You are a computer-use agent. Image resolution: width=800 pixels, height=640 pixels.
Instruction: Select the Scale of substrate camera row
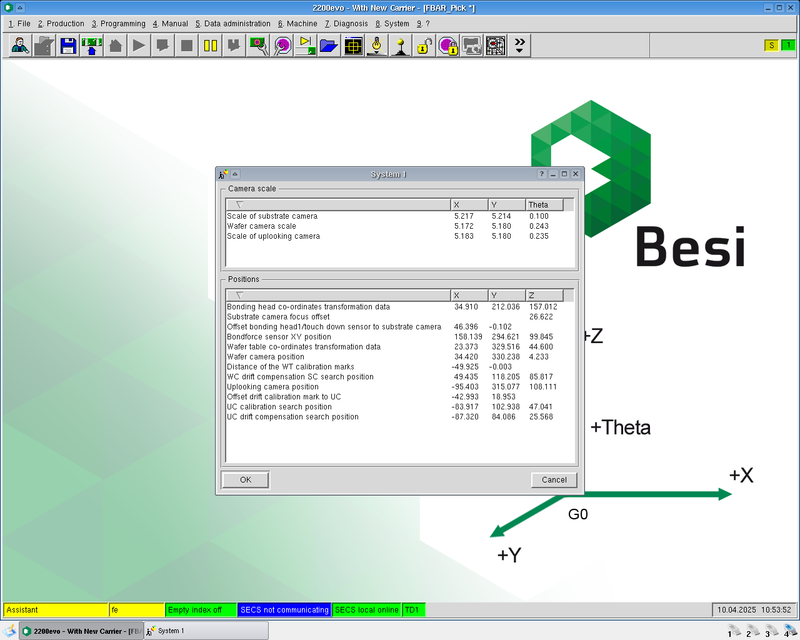[x=399, y=216]
